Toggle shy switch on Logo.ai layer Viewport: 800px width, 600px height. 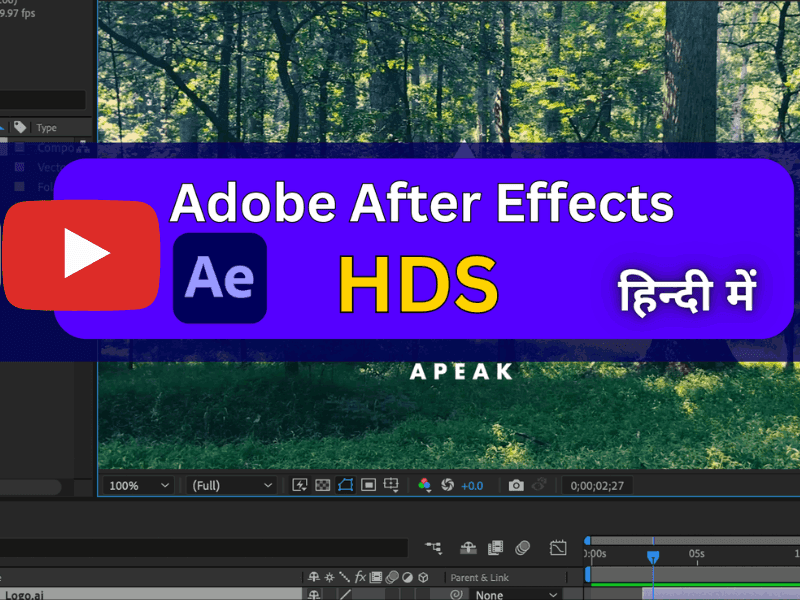click(314, 594)
